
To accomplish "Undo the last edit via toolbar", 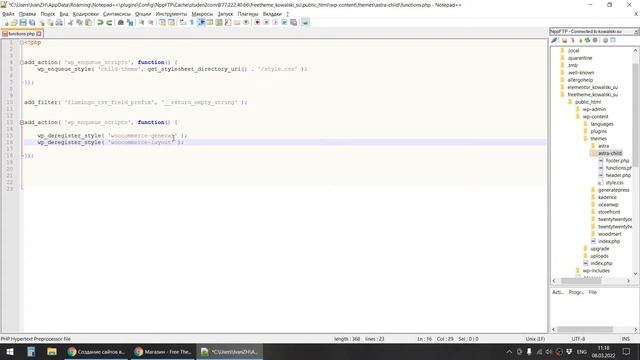I will 100,22.
